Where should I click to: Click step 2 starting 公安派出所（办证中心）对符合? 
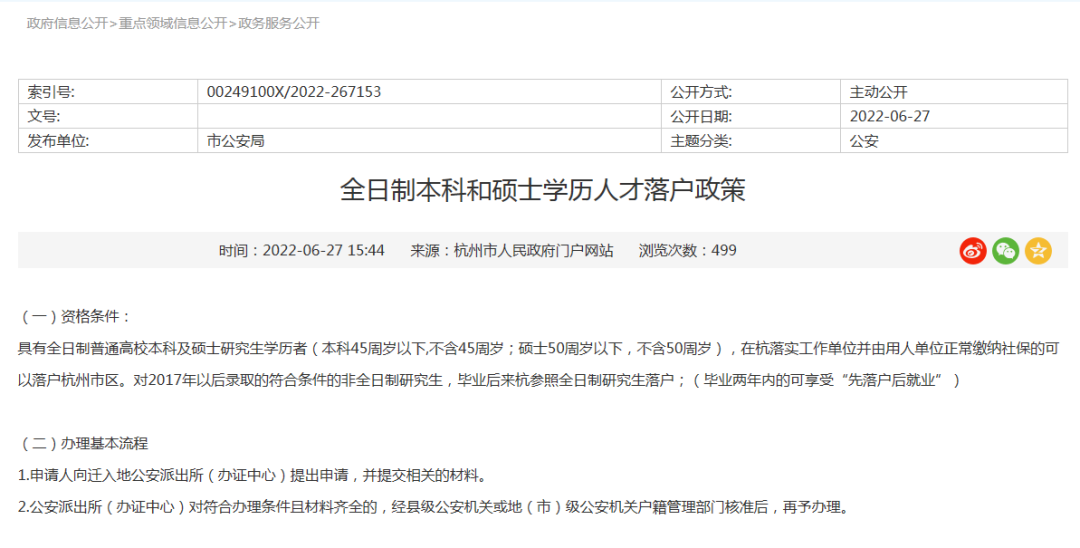[435, 507]
